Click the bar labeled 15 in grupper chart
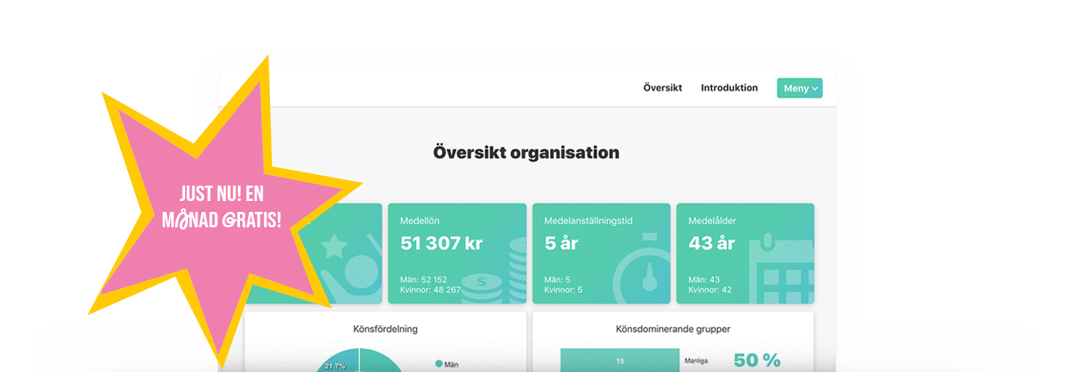 click(x=620, y=360)
